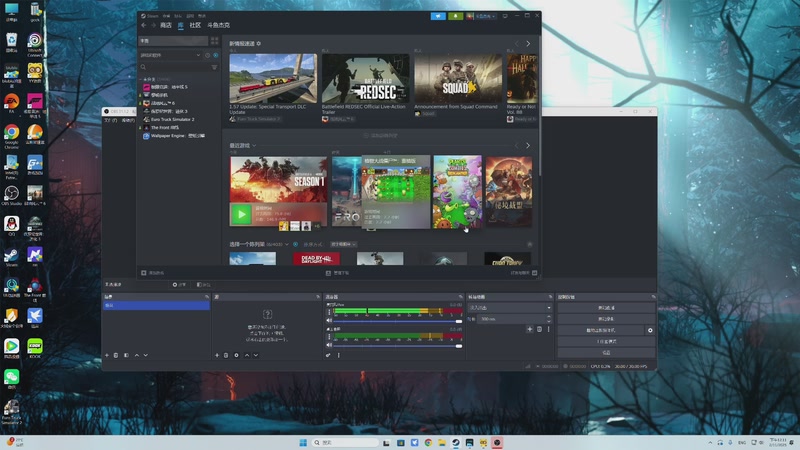The width and height of the screenshot is (800, 450).
Task: Move scene up in OBS scenes panel
Action: click(136, 355)
